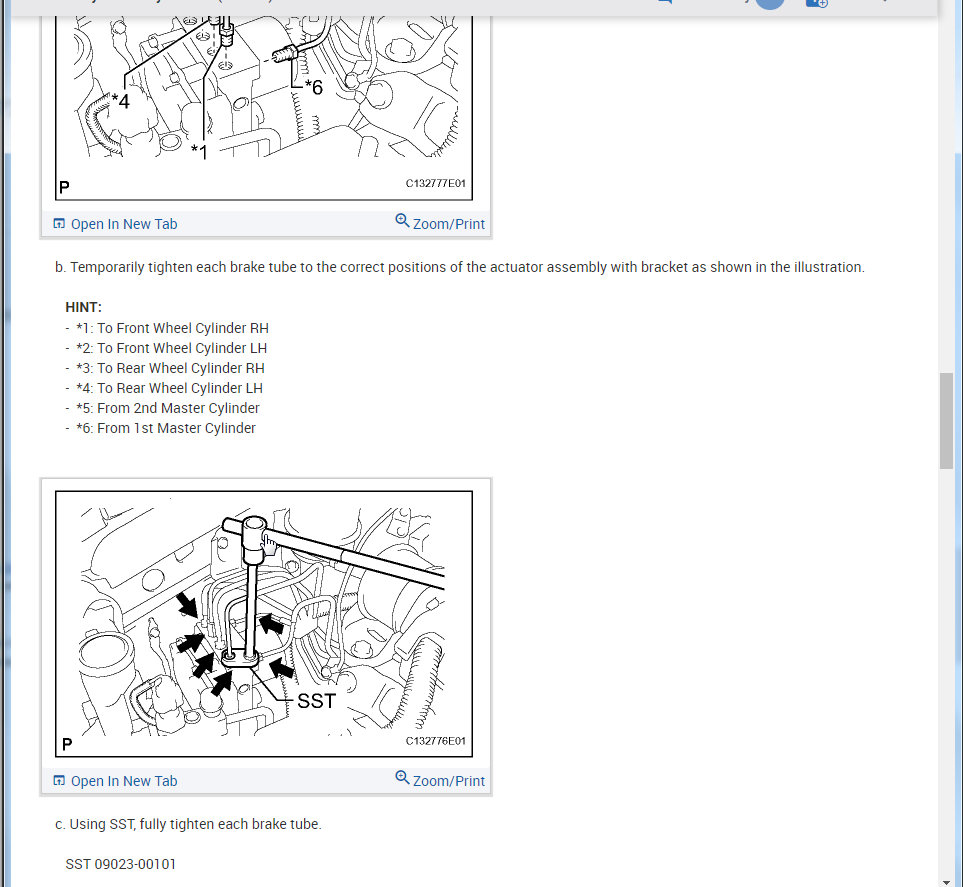This screenshot has height=887, width=963.
Task: Click the magnifier icon under illustration C132777E01
Action: pyautogui.click(x=402, y=220)
